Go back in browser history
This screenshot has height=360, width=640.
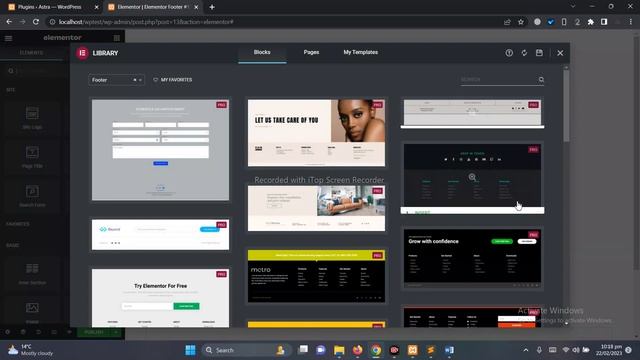point(9,22)
